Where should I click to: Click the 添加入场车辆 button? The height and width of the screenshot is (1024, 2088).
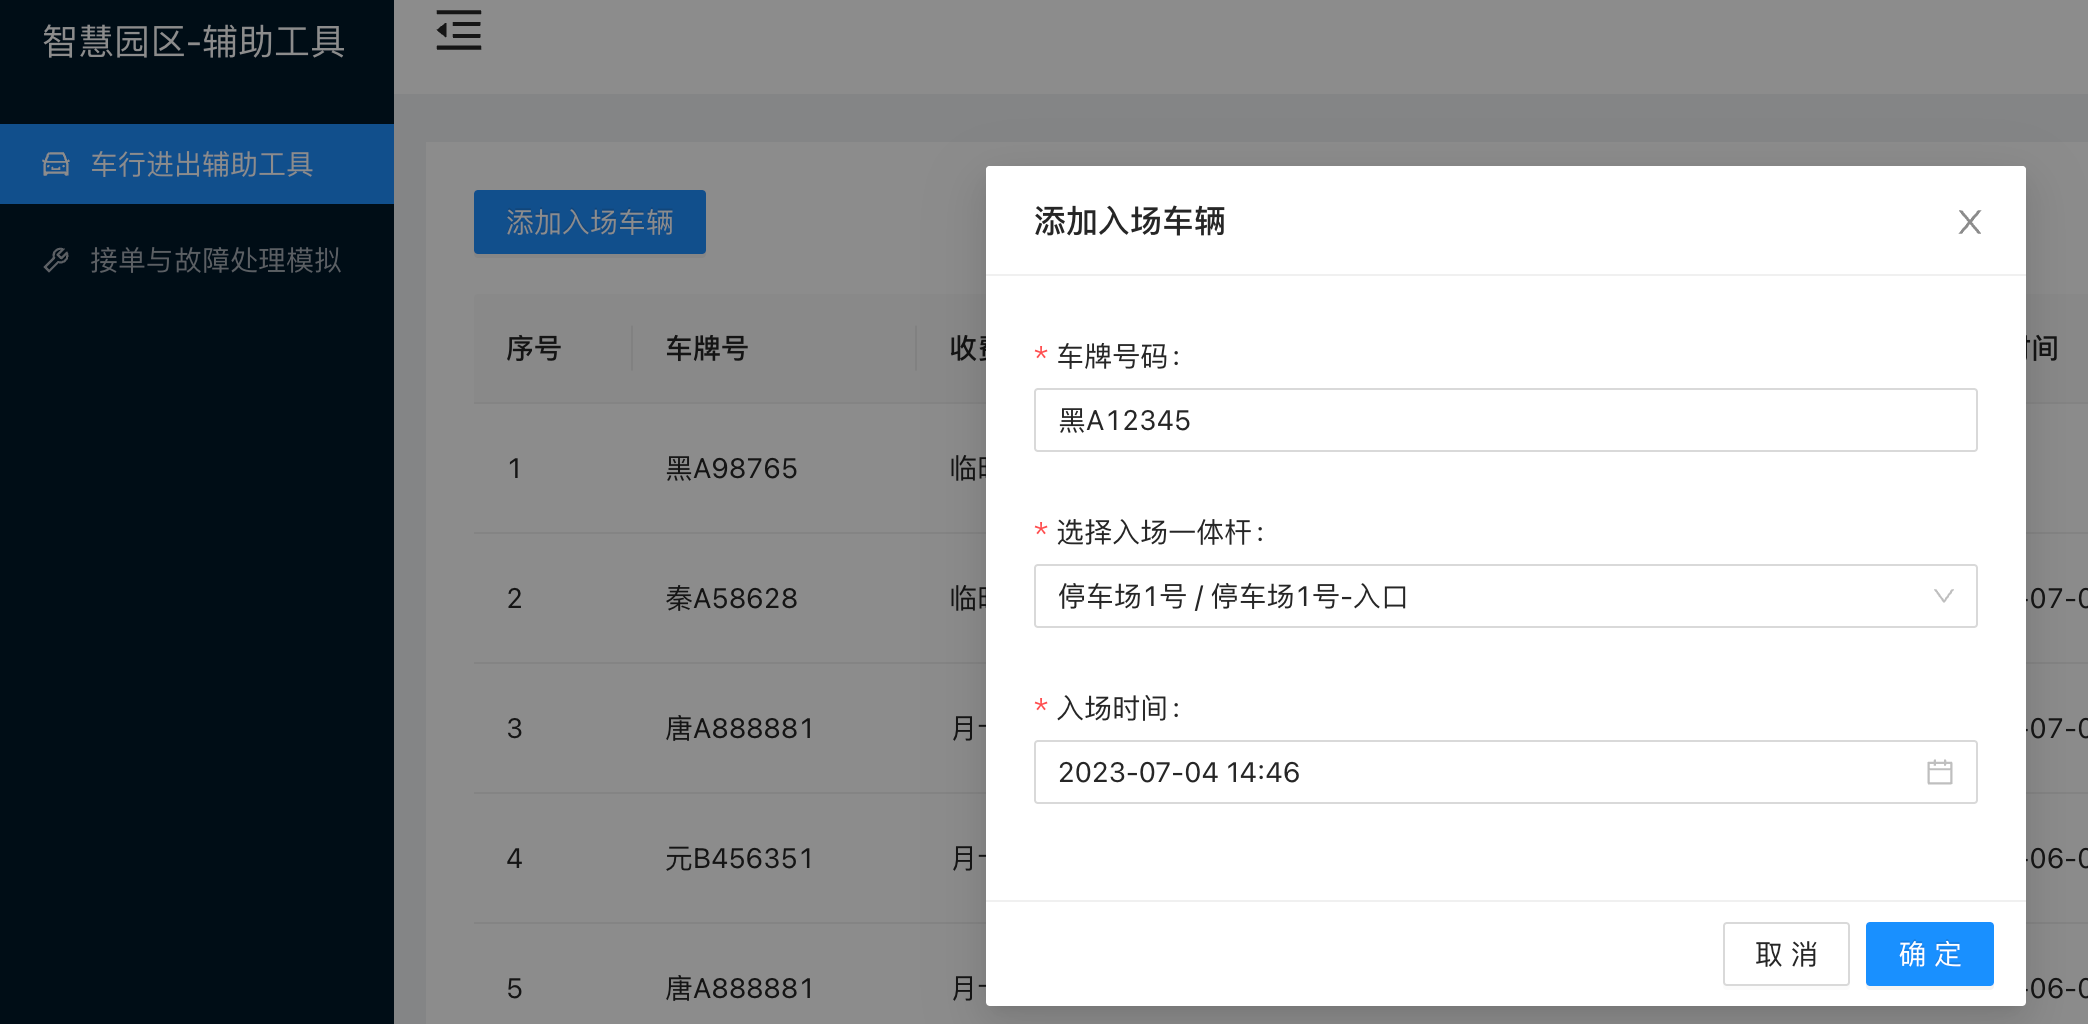coord(589,222)
